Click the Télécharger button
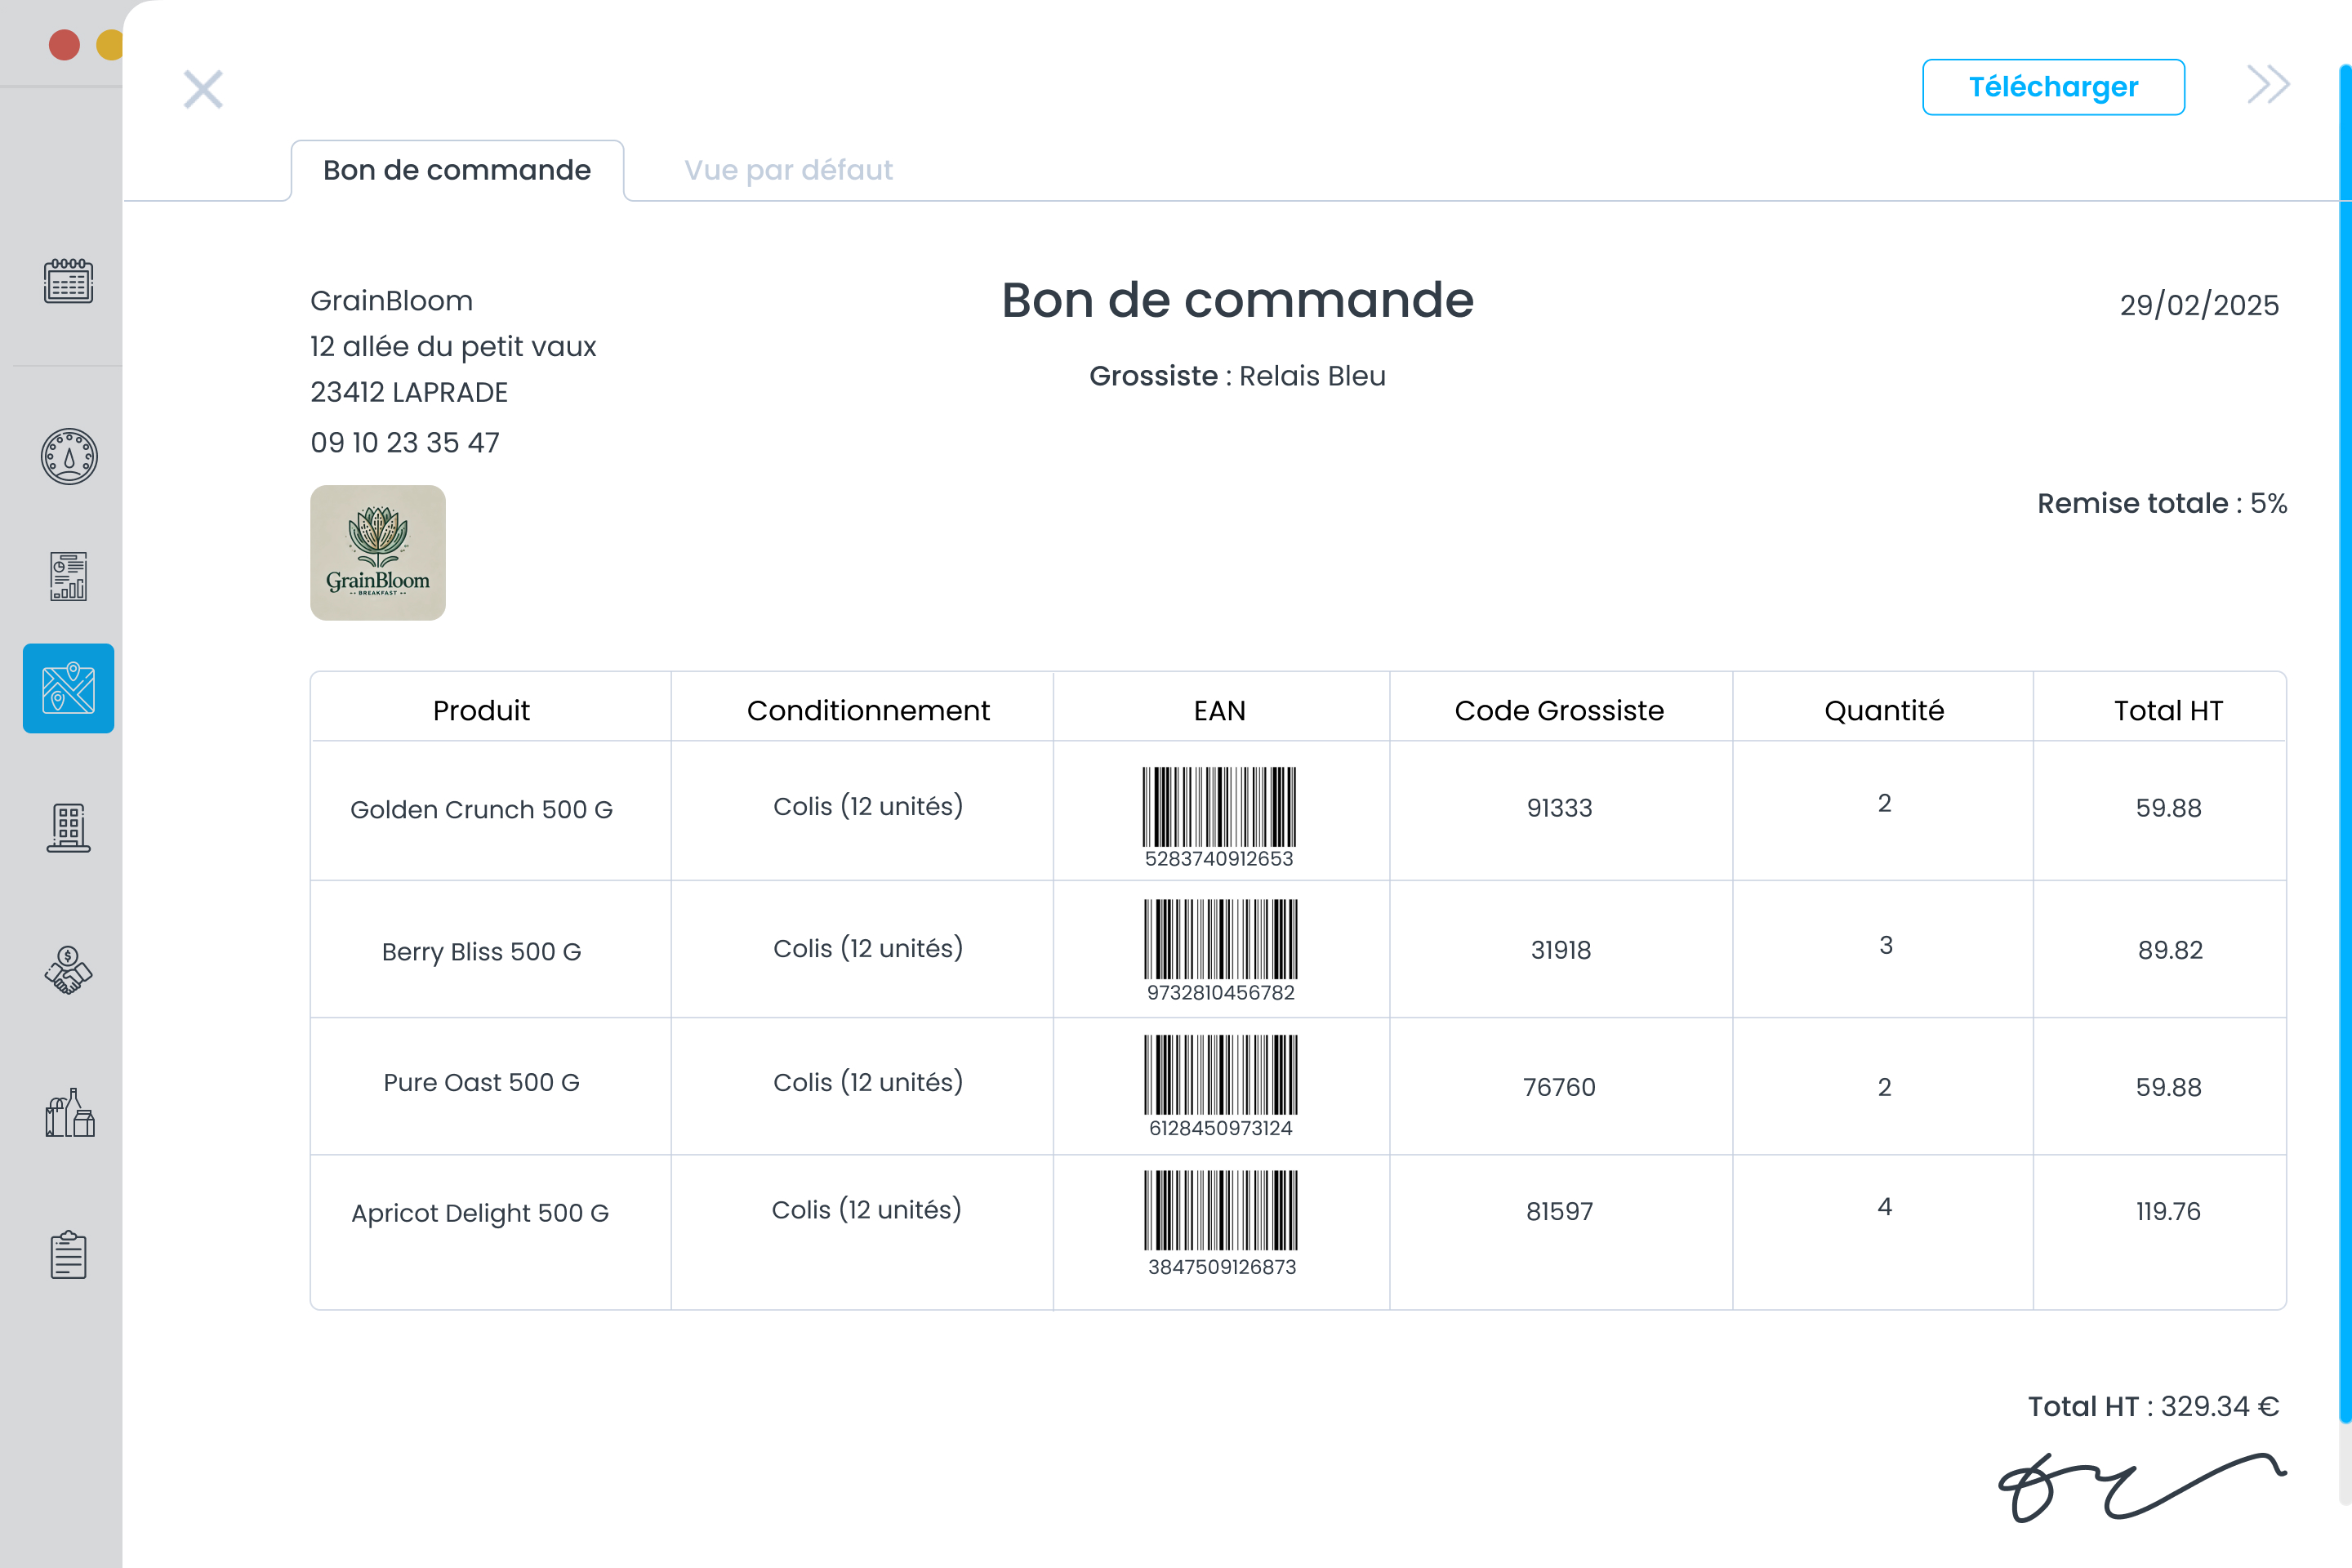 2053,87
